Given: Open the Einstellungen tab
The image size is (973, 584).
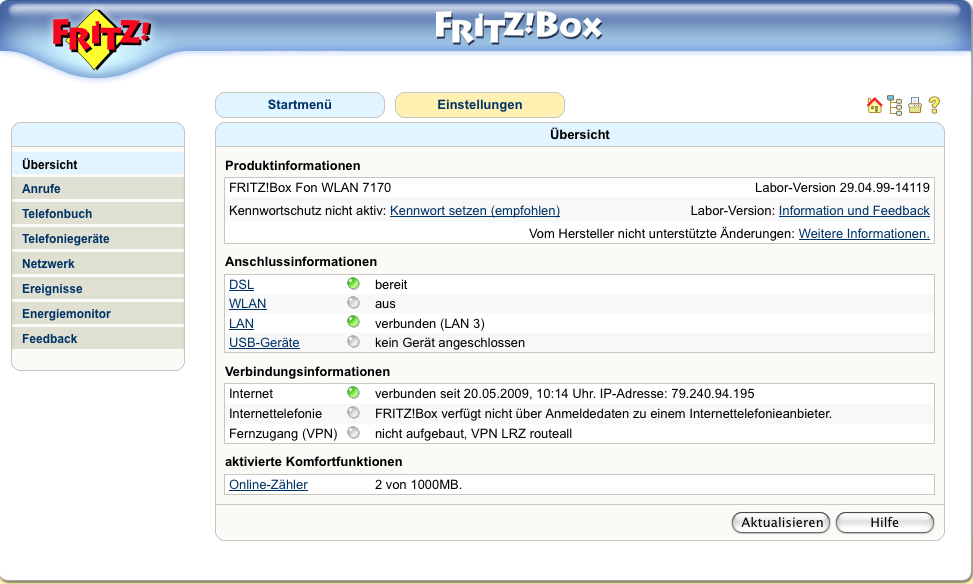Looking at the screenshot, I should point(480,105).
